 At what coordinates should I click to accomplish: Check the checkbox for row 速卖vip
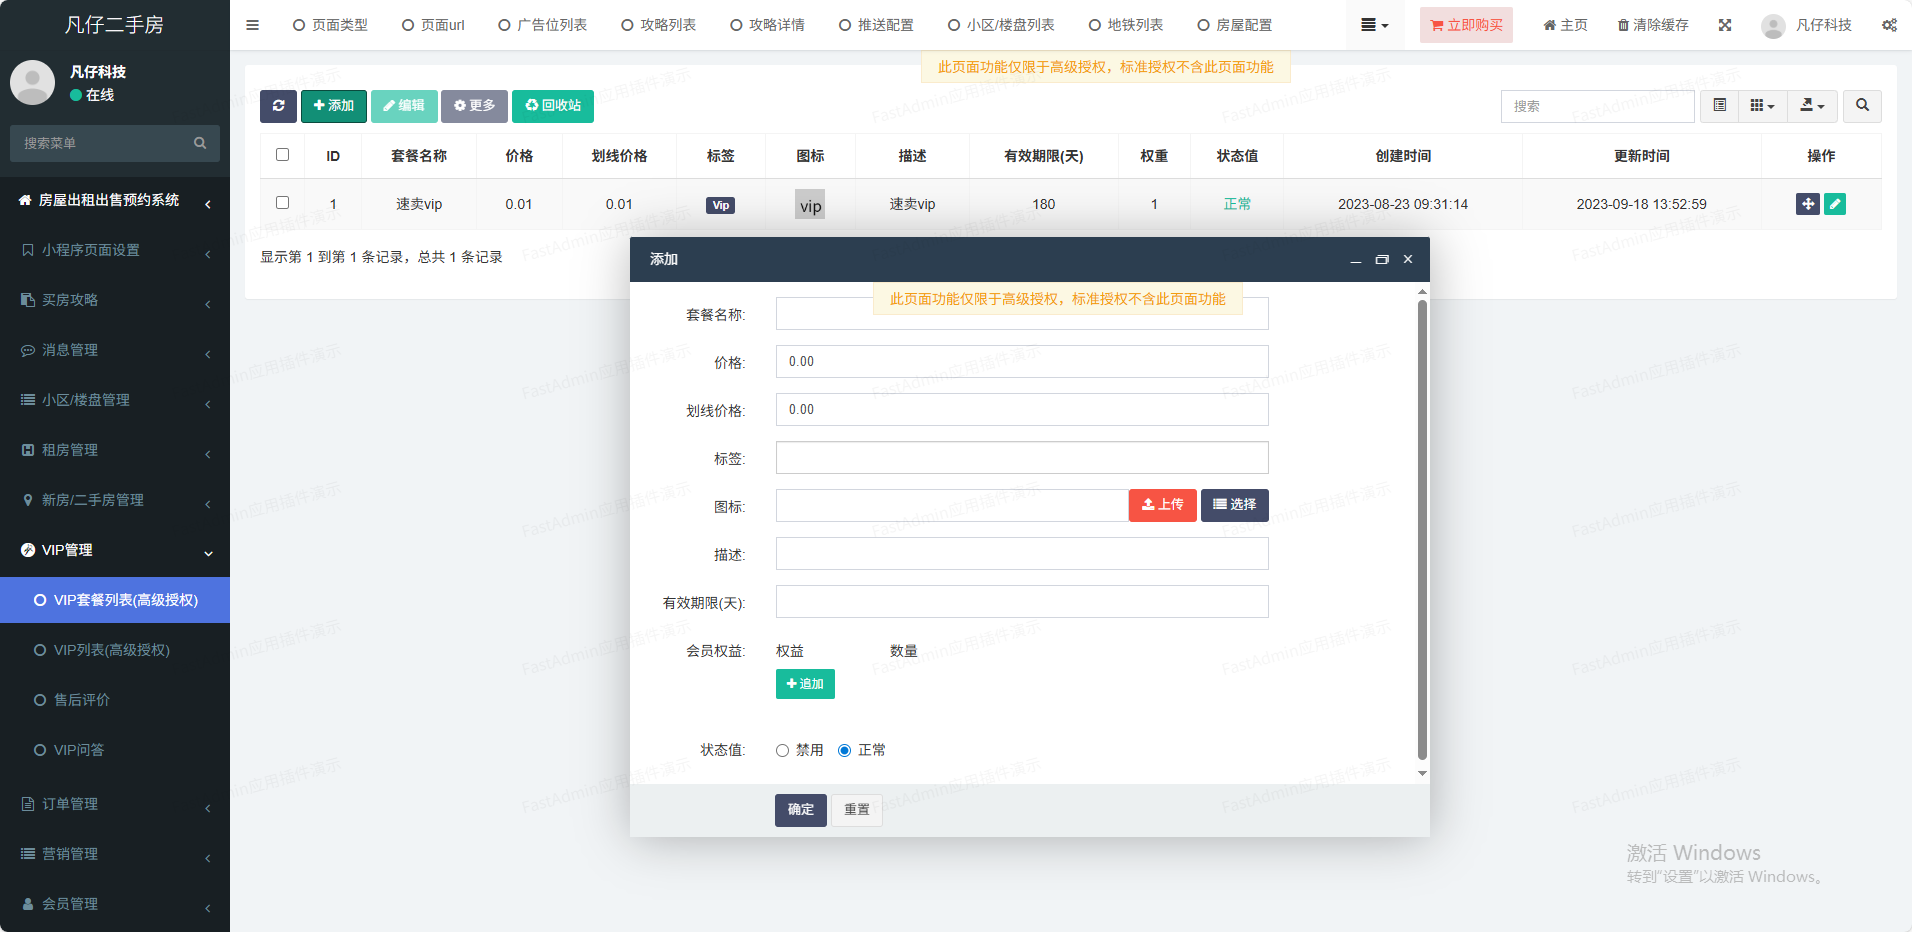[282, 203]
